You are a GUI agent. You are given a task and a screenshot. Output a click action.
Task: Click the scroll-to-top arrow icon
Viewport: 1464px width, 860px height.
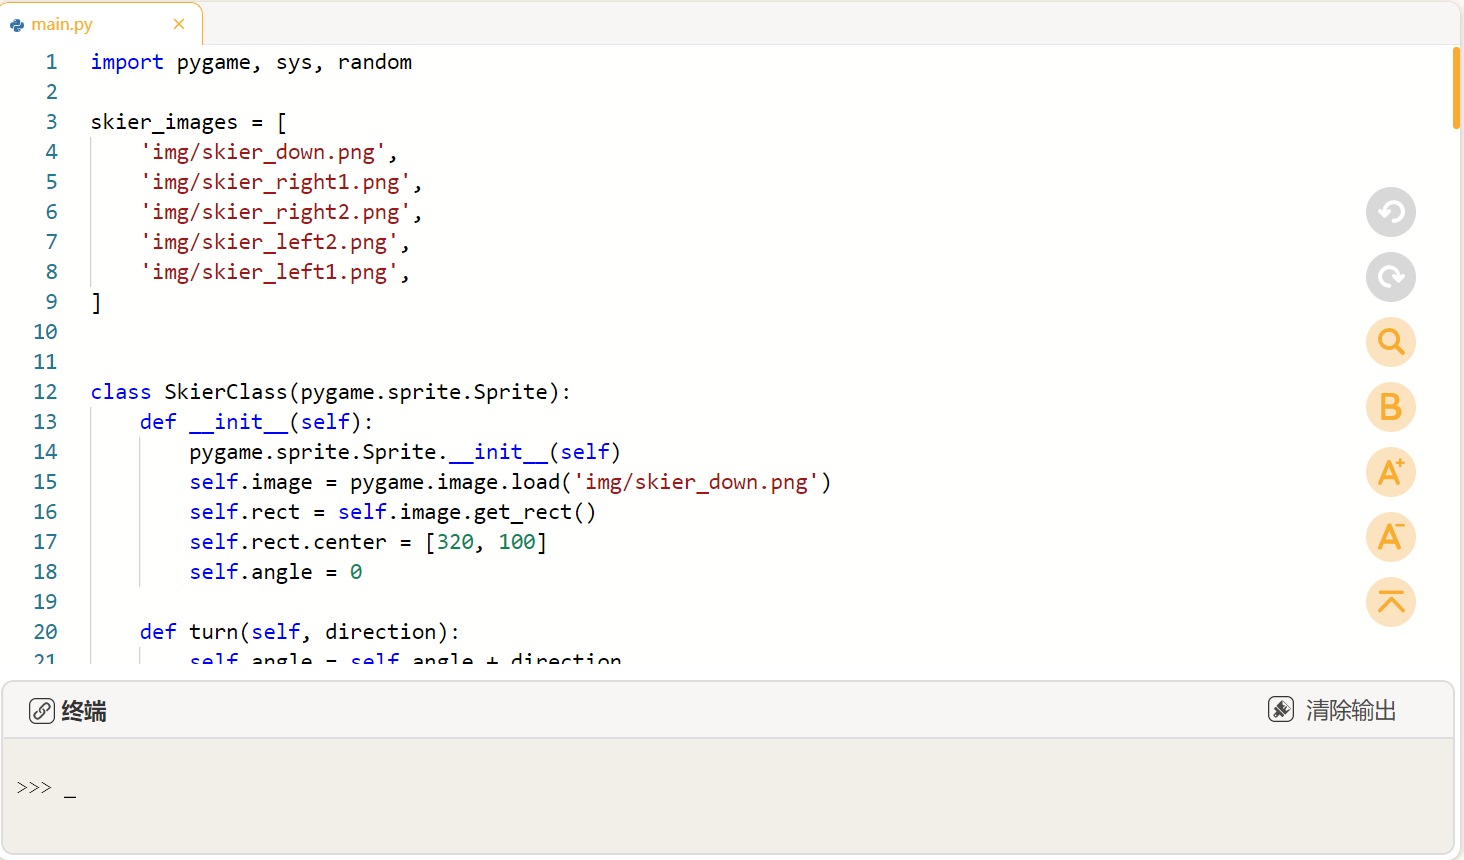tap(1391, 602)
